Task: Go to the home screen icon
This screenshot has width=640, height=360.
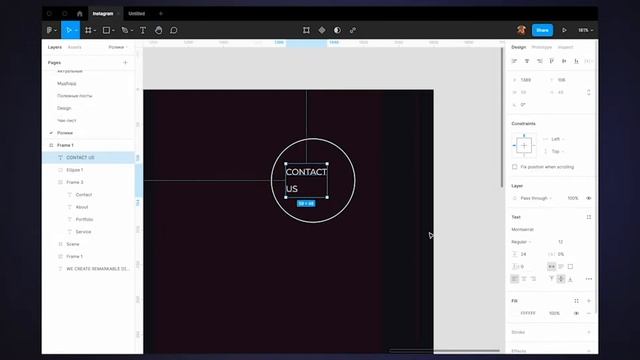Action: click(x=80, y=13)
